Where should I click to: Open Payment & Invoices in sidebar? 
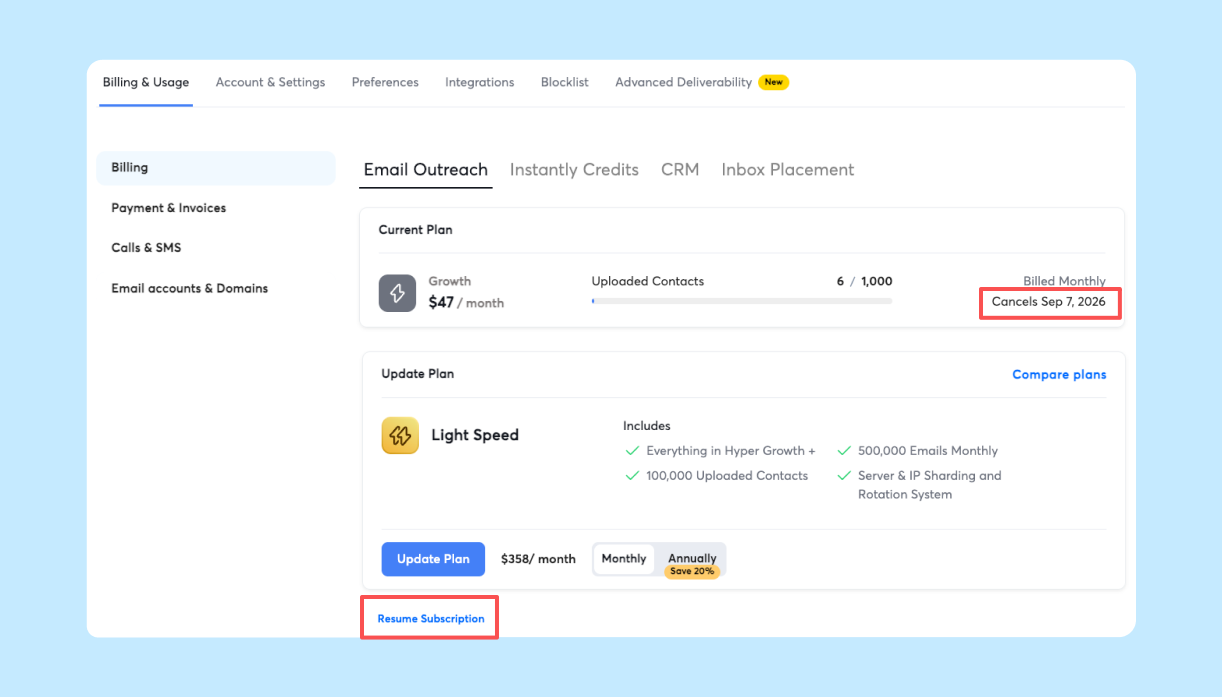(x=169, y=208)
